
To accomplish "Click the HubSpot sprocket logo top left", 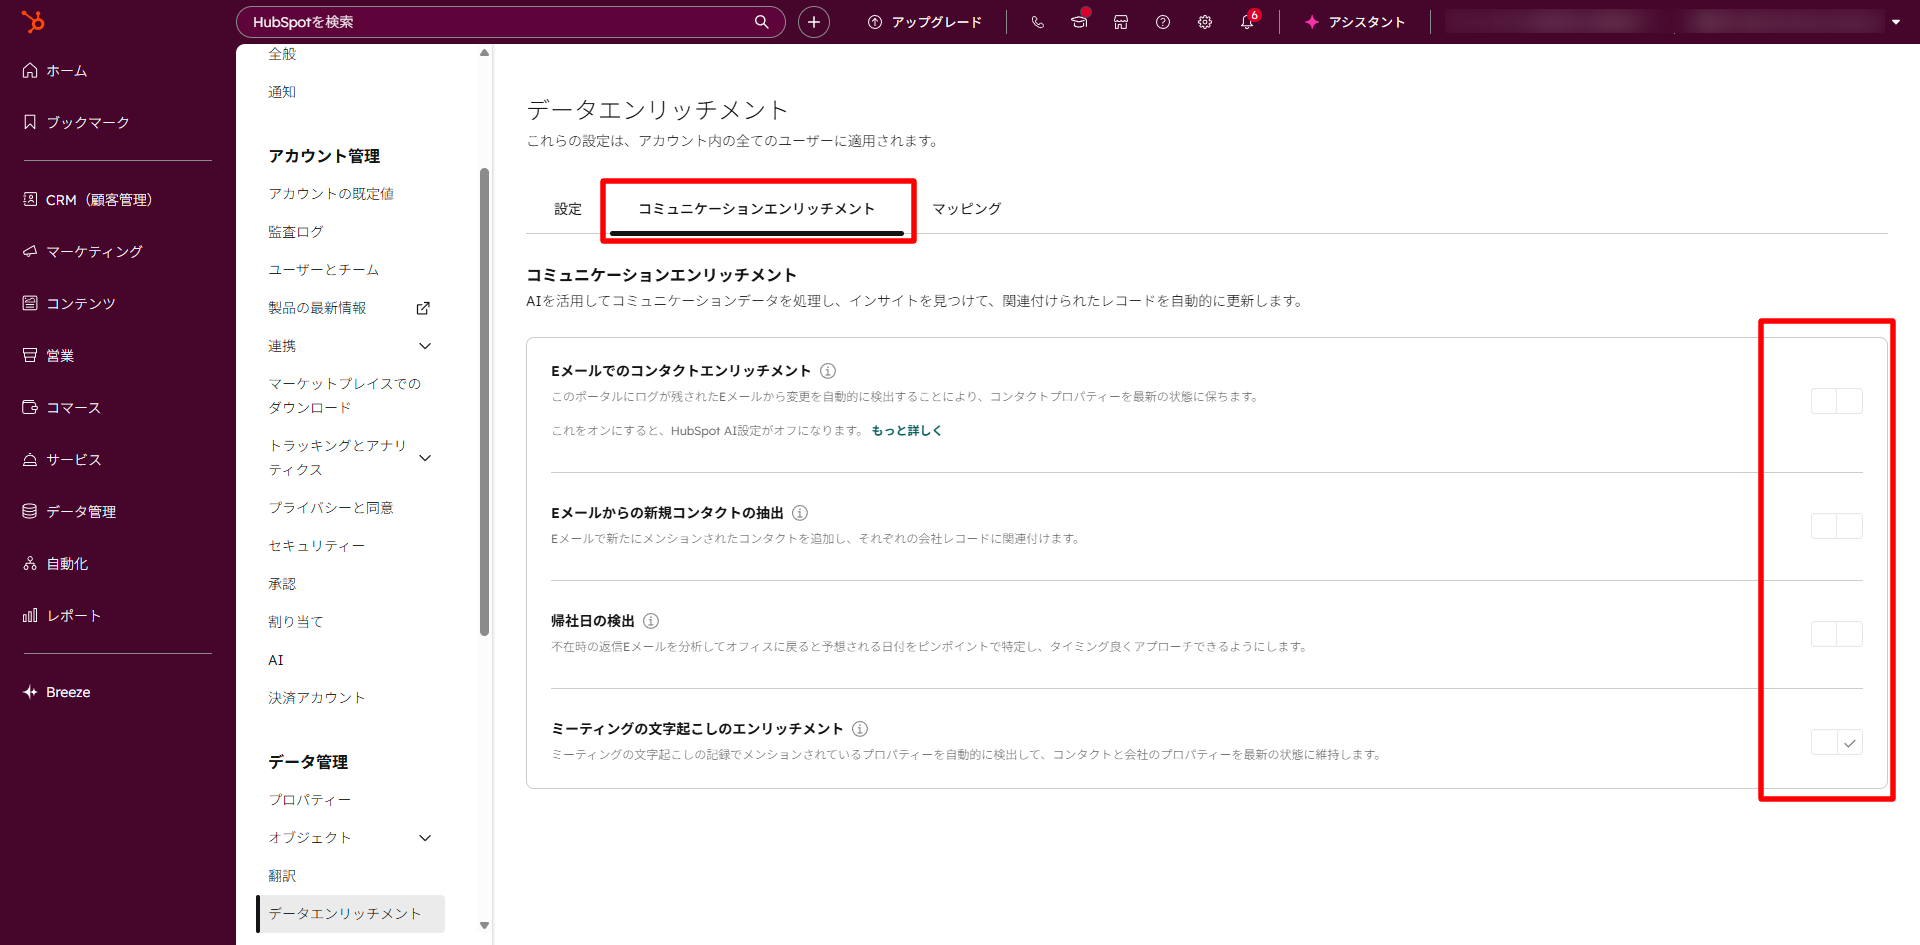I will tap(35, 21).
